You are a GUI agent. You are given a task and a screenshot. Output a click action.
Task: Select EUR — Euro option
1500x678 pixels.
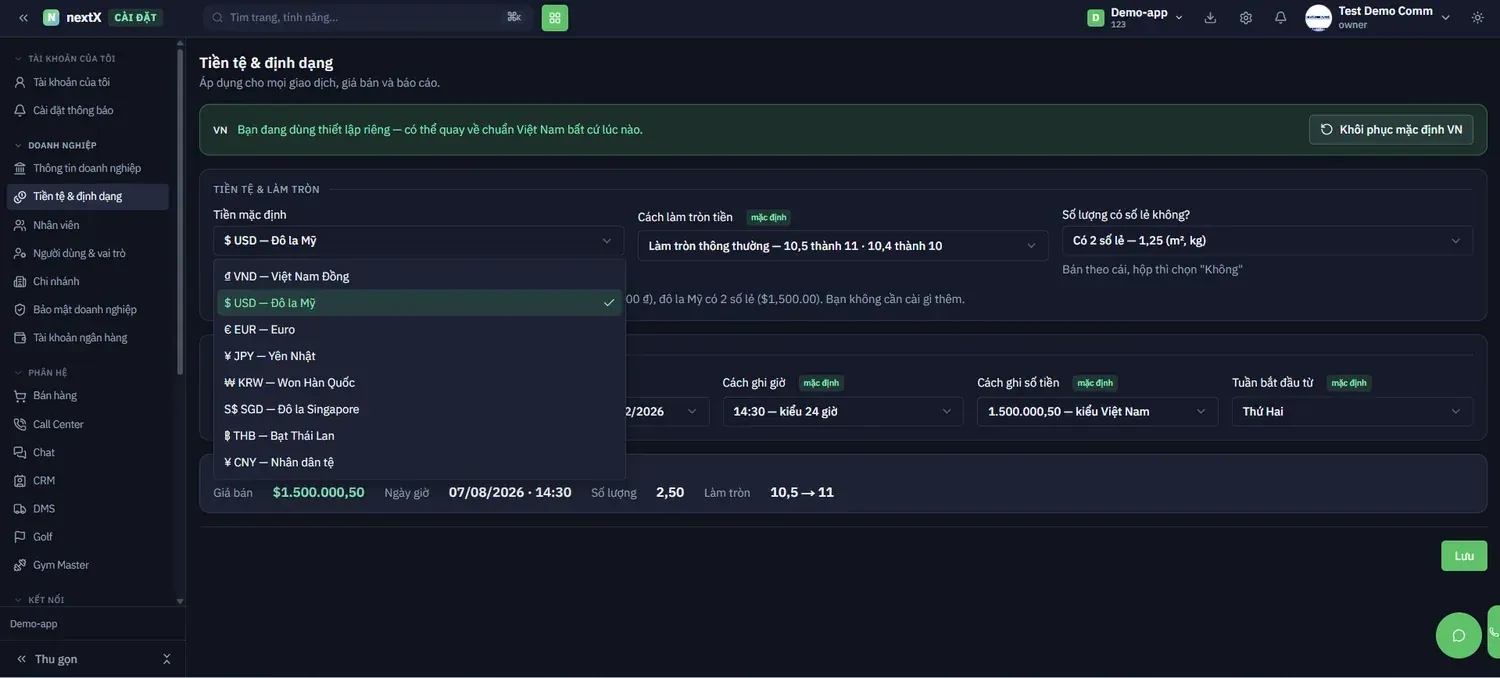coord(419,329)
